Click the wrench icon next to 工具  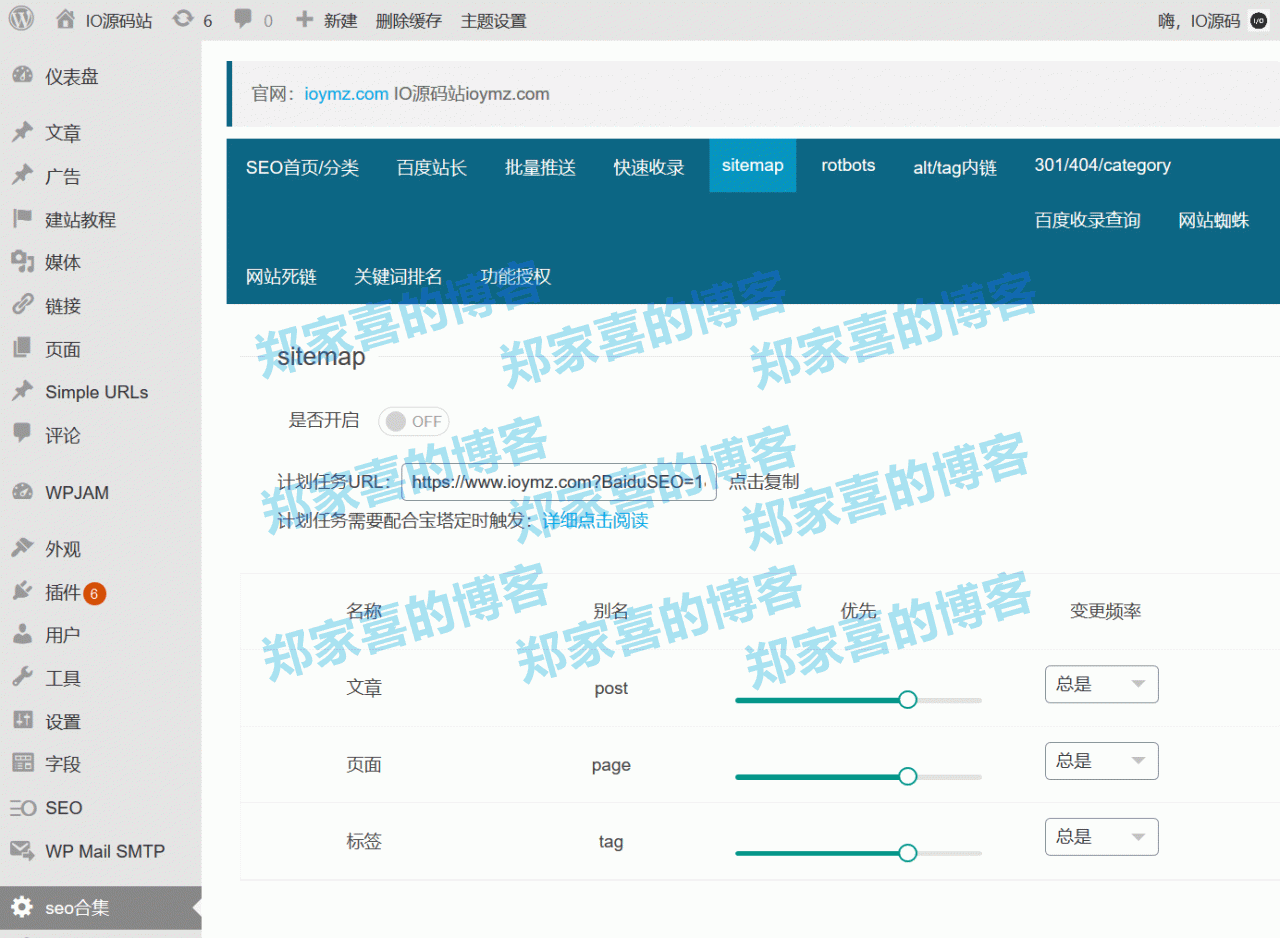22,678
